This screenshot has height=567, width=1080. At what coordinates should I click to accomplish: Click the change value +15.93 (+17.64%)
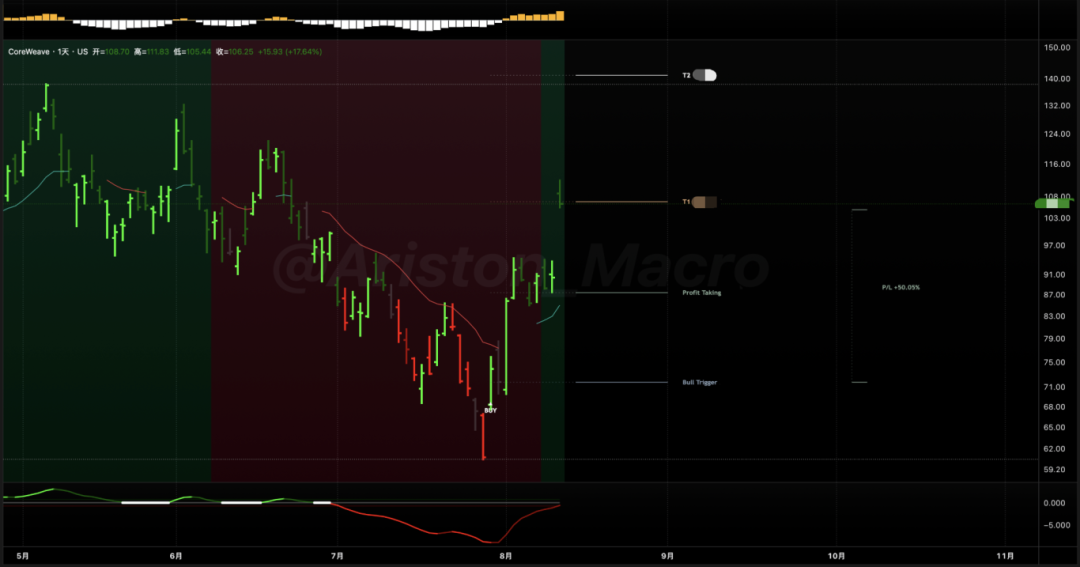(x=290, y=52)
